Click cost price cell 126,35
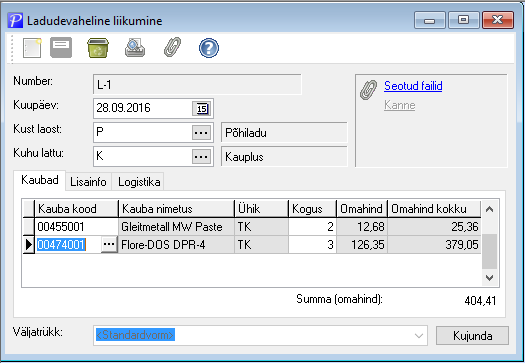The height and width of the screenshot is (363, 525). pos(362,245)
